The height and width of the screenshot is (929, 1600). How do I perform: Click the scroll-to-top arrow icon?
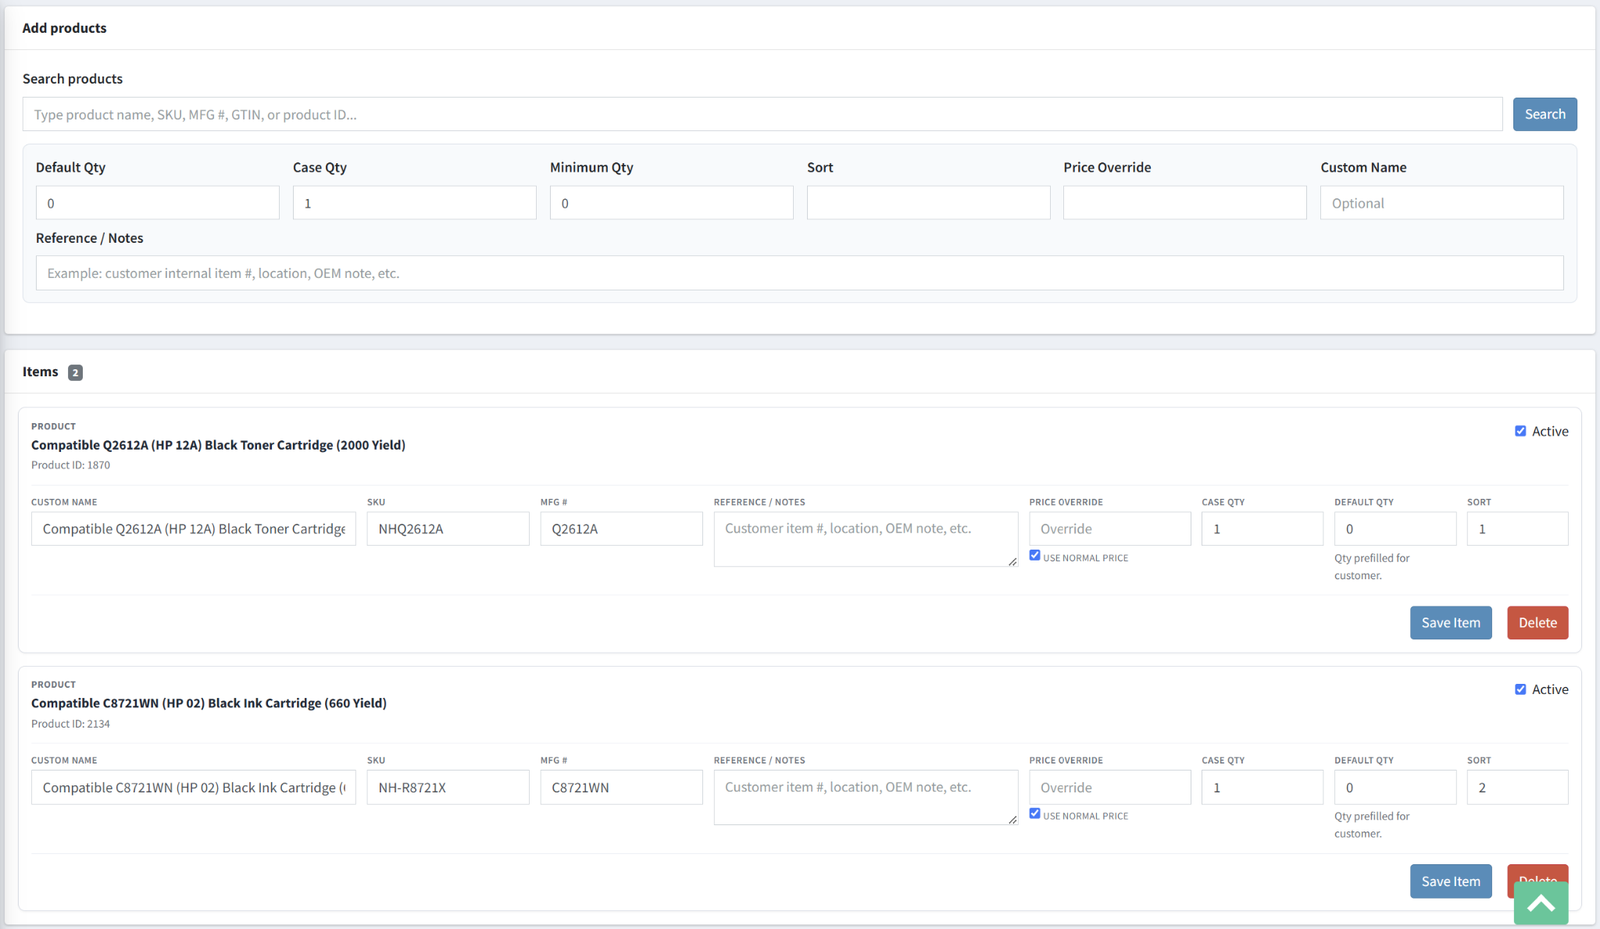[1540, 904]
